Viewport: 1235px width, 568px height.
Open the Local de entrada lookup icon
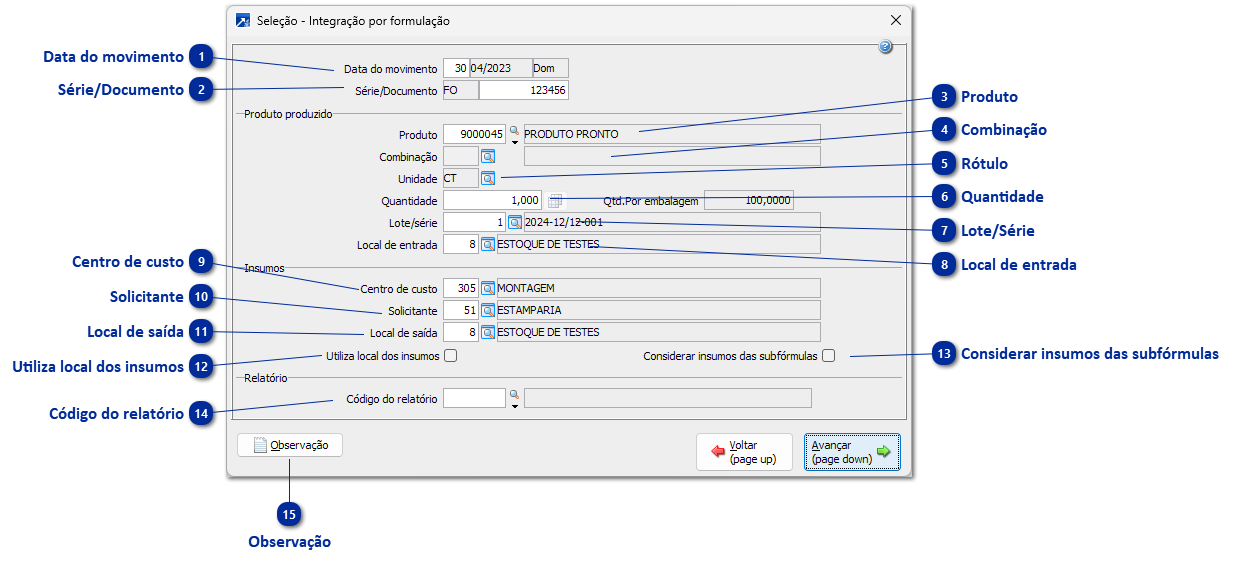(488, 244)
